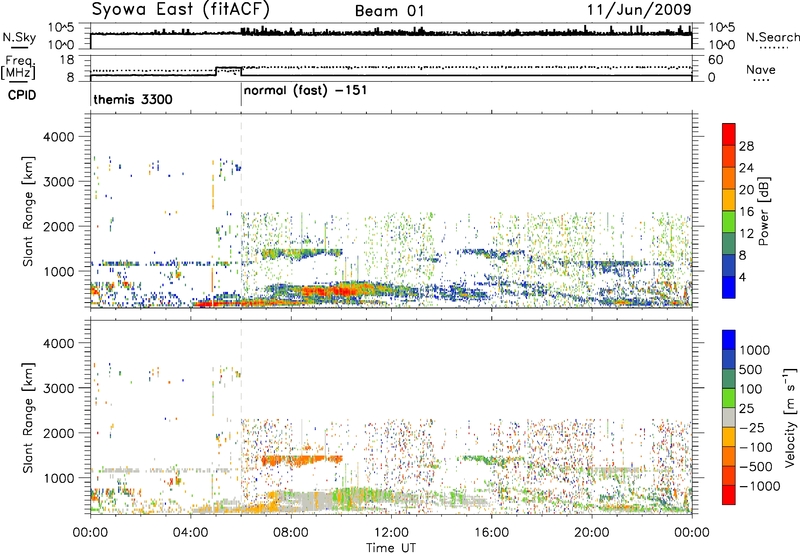Viewport: 800px width, 554px height.
Task: Click the 'Power [dB]' colorbar label
Action: coord(763,211)
